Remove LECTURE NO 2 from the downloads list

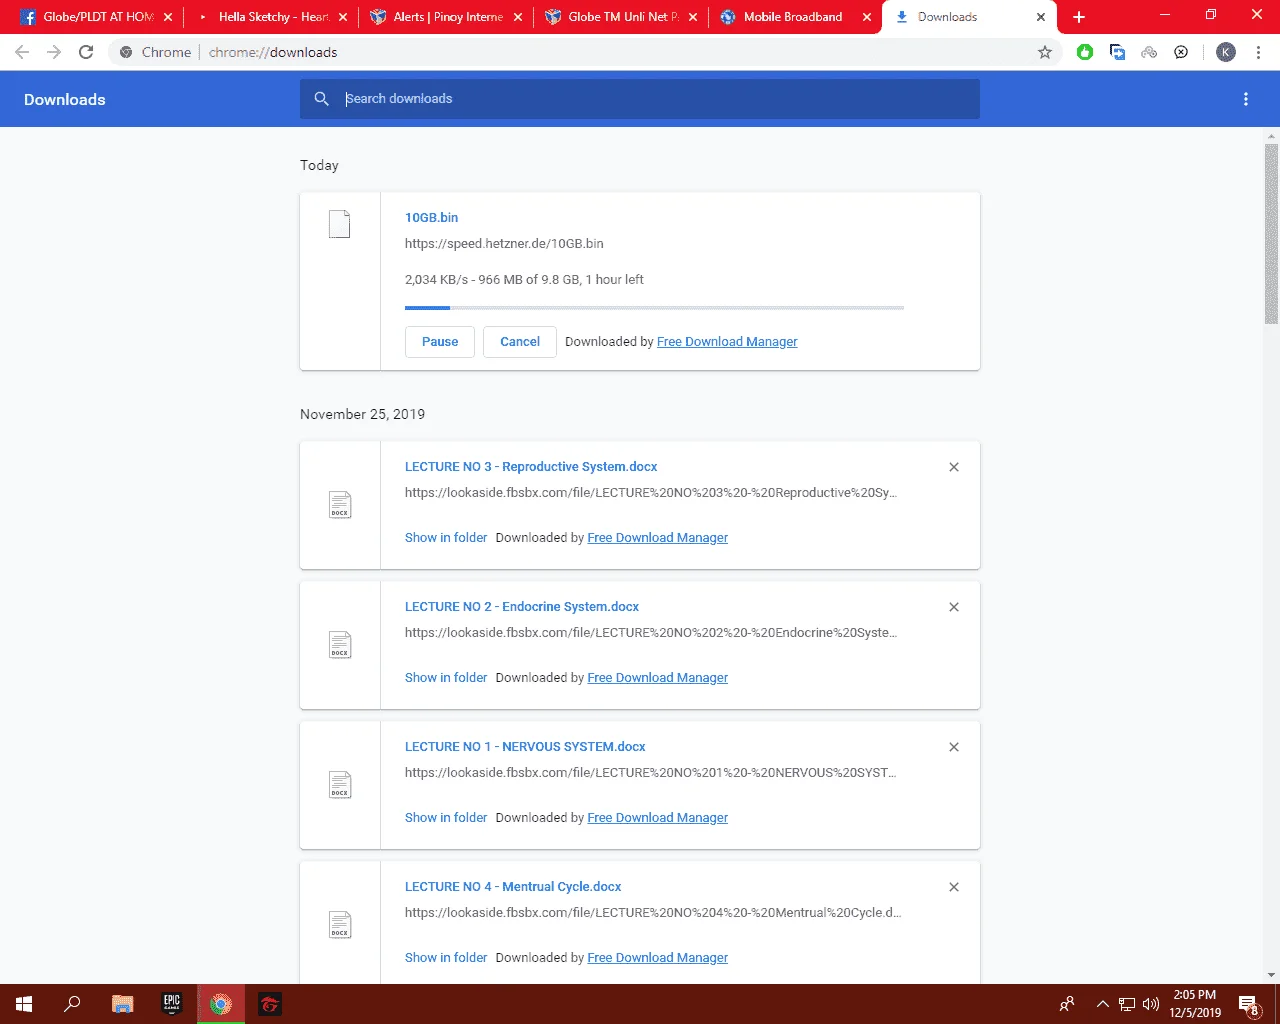point(954,607)
